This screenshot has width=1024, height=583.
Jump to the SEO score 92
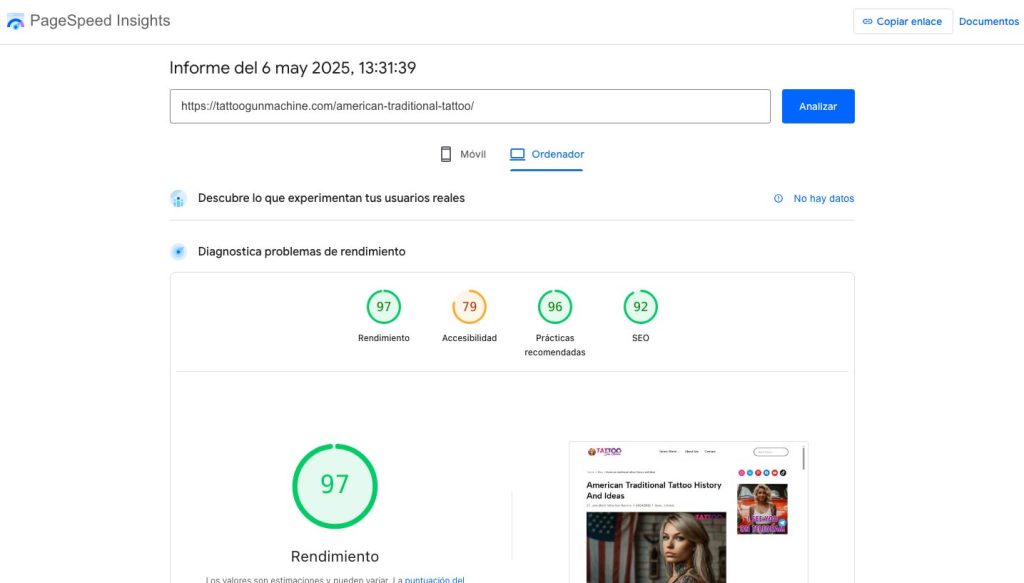(640, 307)
